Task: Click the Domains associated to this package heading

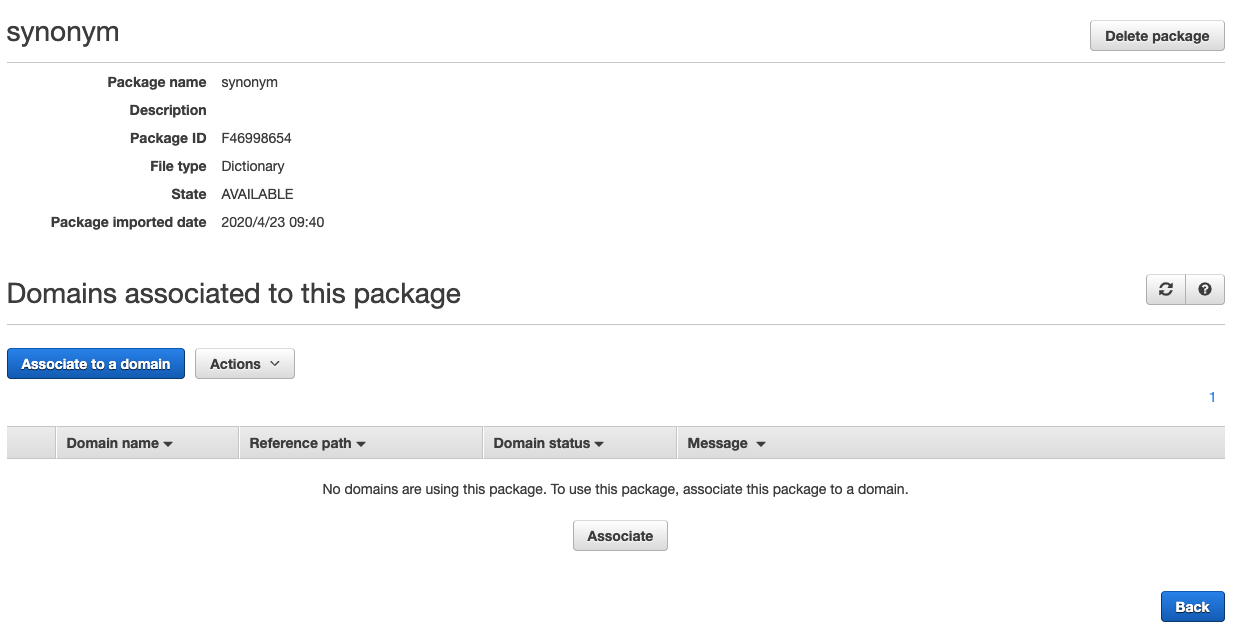Action: [233, 294]
